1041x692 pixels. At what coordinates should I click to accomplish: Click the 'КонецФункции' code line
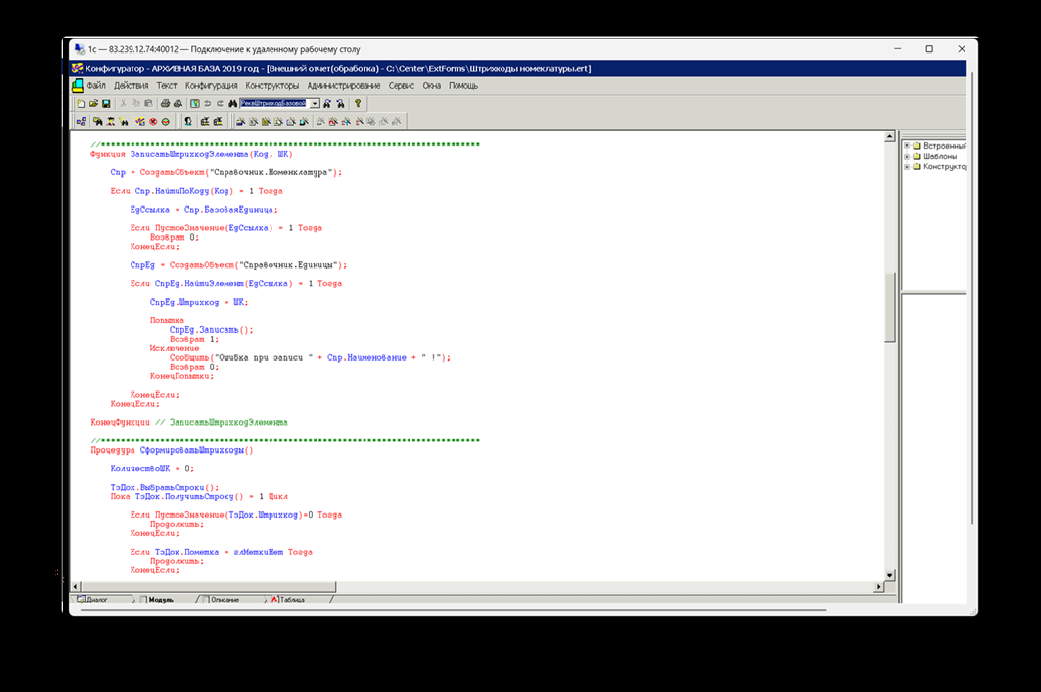coord(189,422)
